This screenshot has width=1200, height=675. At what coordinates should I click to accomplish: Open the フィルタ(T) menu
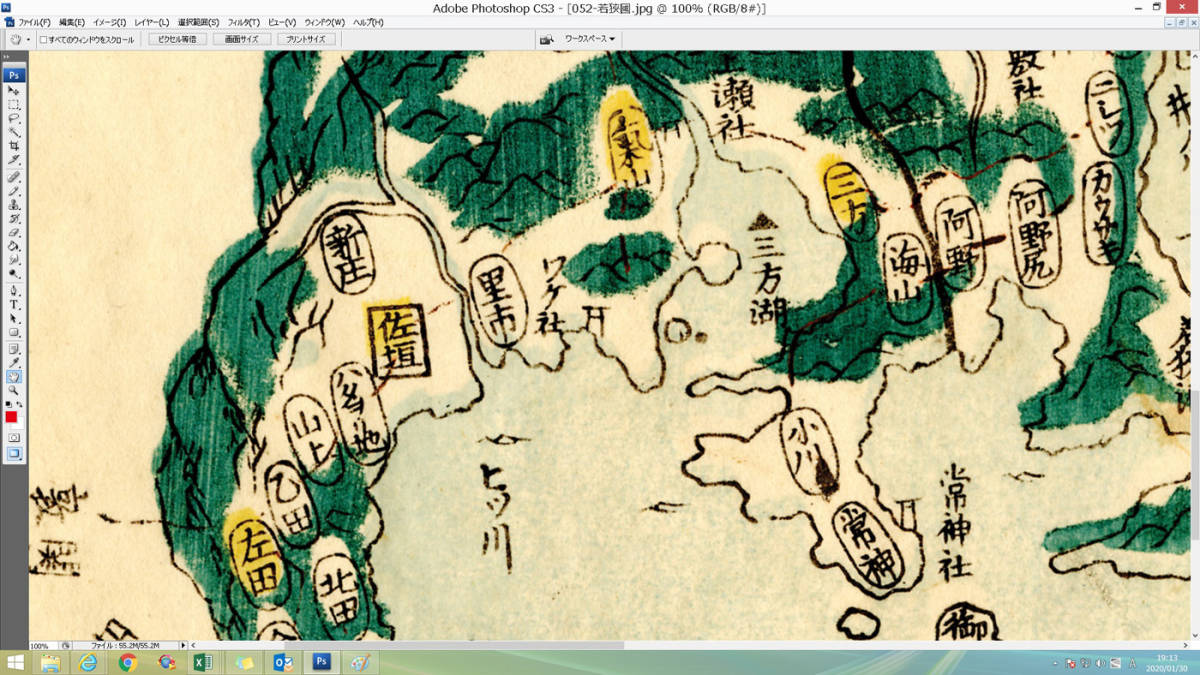pos(243,22)
